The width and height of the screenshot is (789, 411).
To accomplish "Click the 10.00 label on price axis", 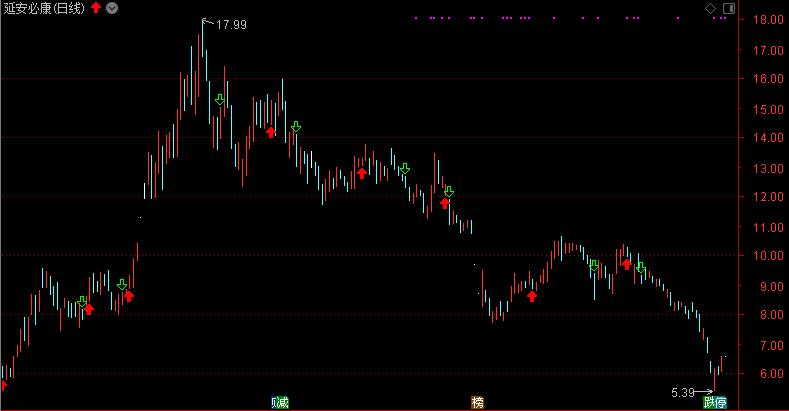I will coord(767,256).
